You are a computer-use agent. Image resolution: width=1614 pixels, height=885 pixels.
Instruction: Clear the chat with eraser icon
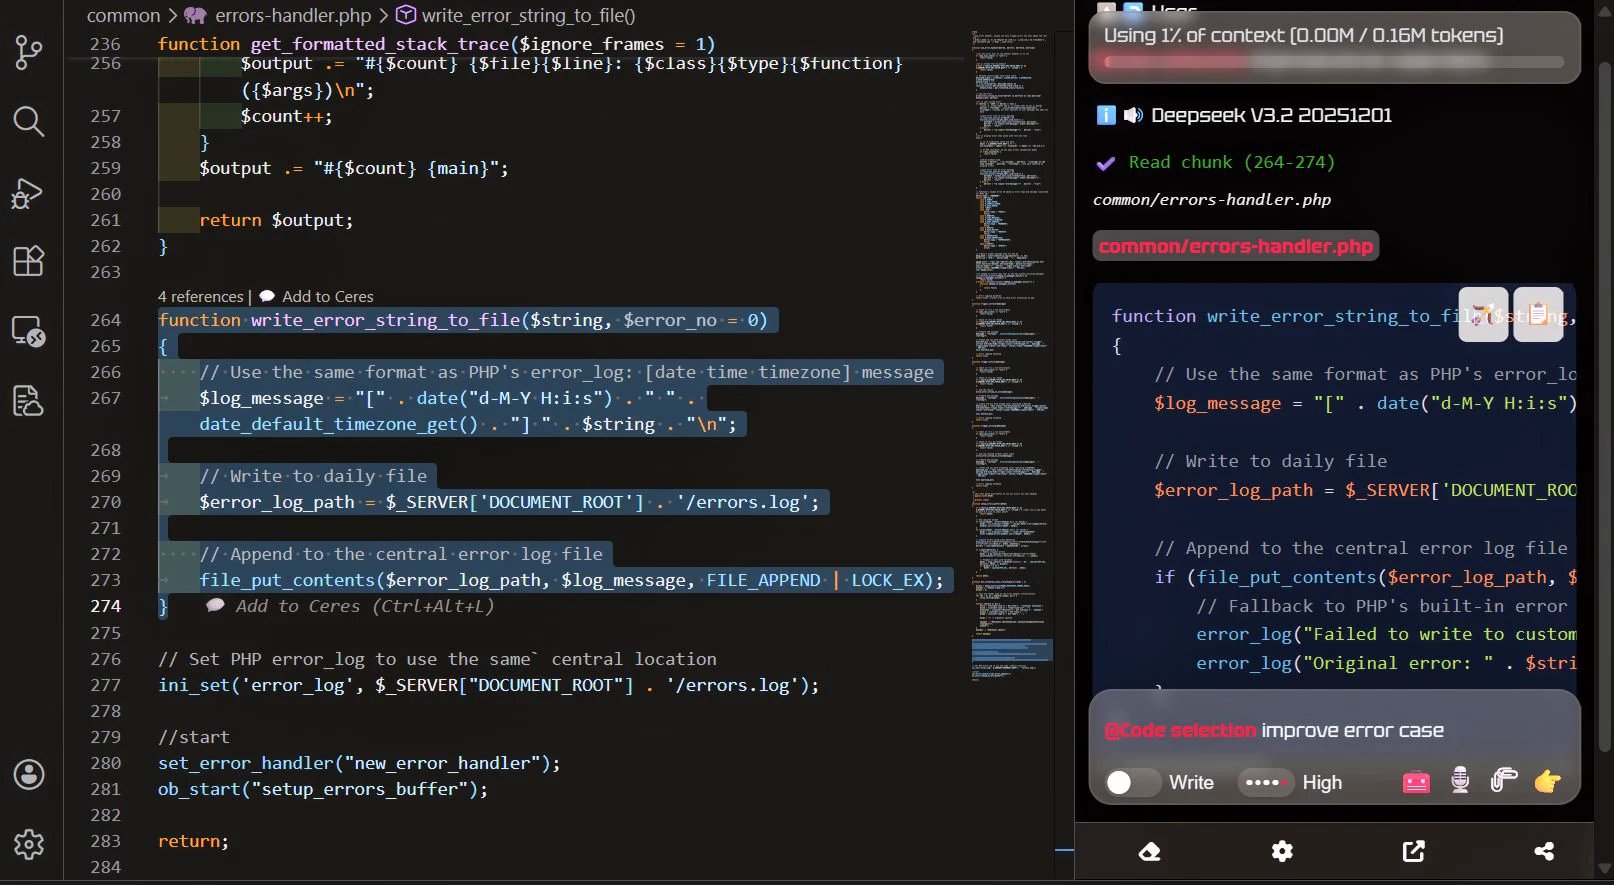click(1150, 851)
